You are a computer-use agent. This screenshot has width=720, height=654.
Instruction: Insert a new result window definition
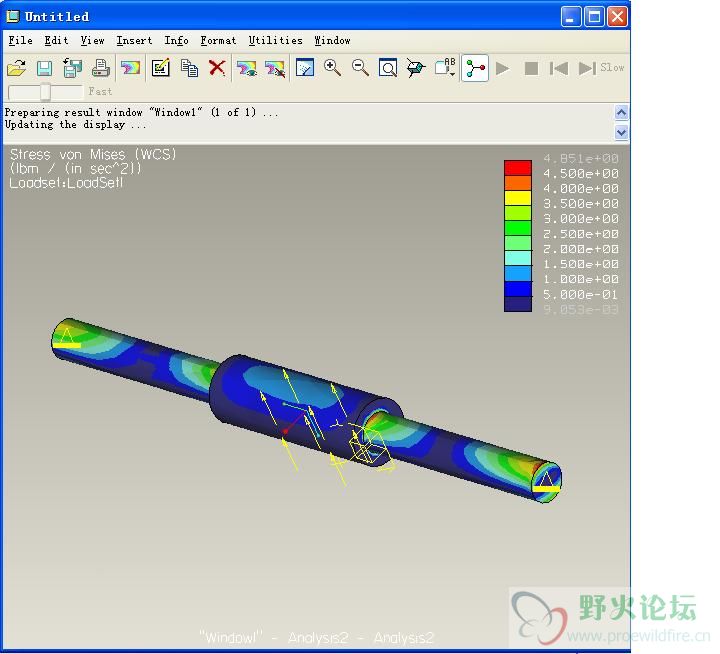[130, 68]
